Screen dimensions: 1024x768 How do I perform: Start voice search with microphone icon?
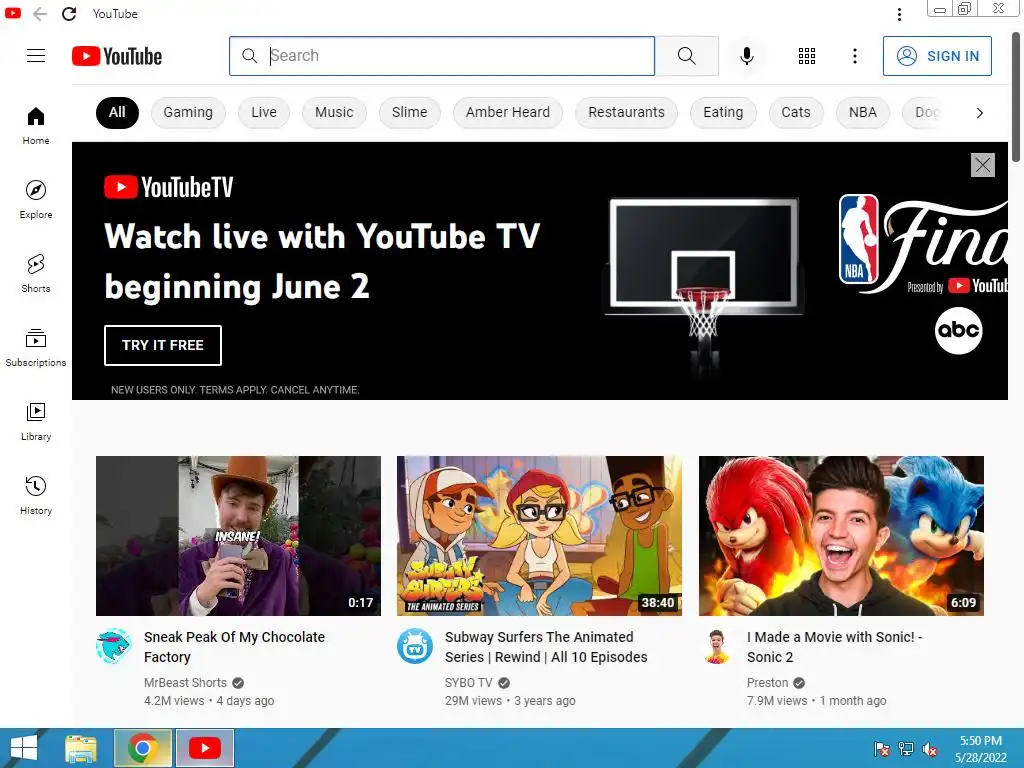[x=746, y=56]
